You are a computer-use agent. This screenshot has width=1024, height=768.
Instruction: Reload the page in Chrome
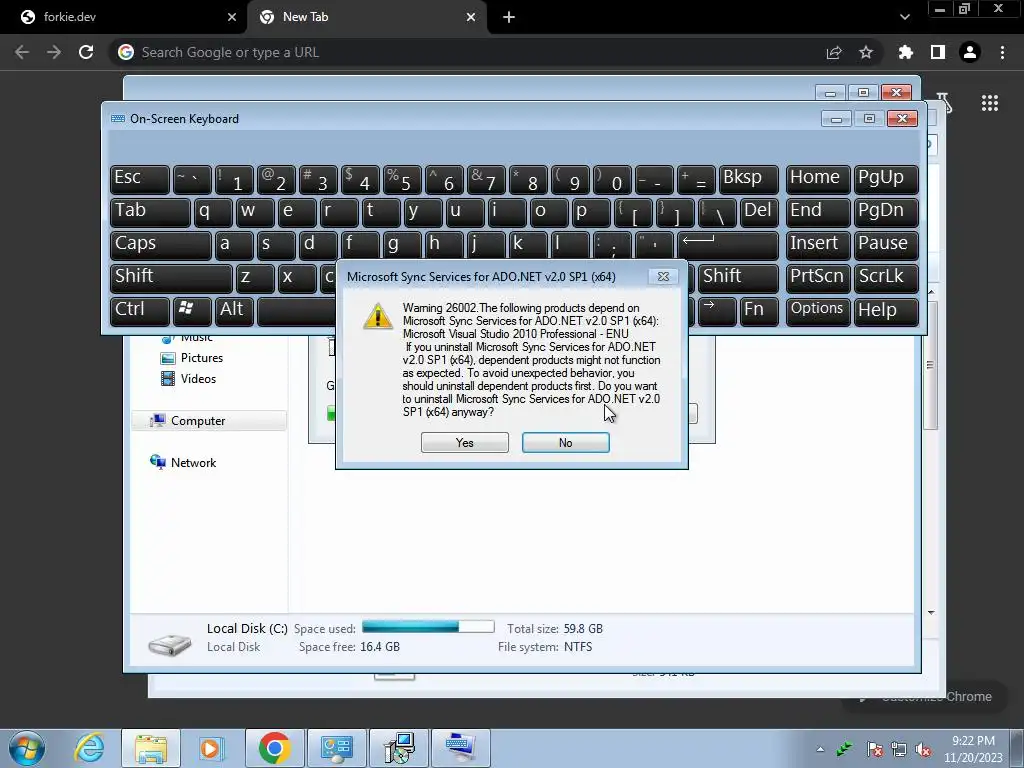(86, 52)
